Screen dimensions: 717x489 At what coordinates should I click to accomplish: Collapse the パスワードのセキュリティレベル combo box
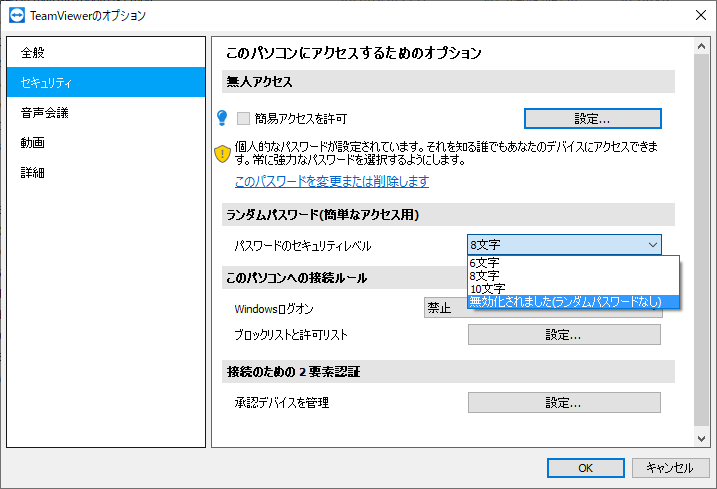pyautogui.click(x=564, y=245)
